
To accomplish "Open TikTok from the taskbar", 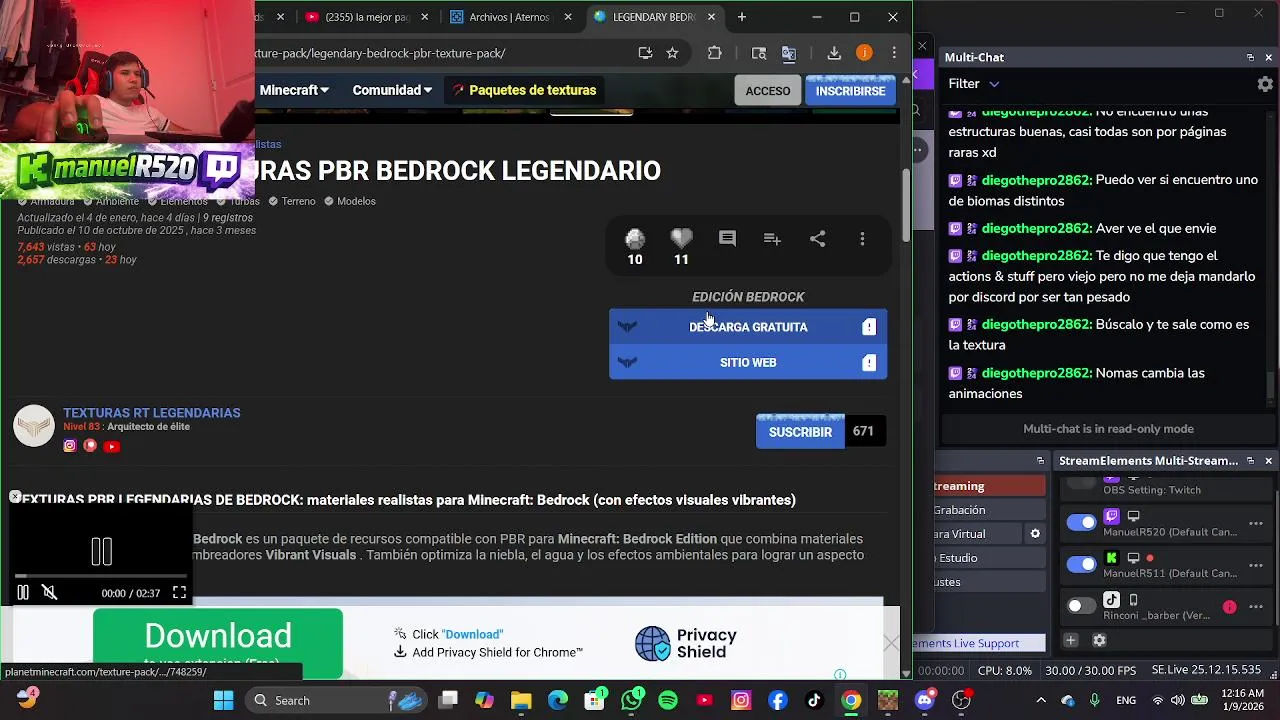I will pos(814,700).
